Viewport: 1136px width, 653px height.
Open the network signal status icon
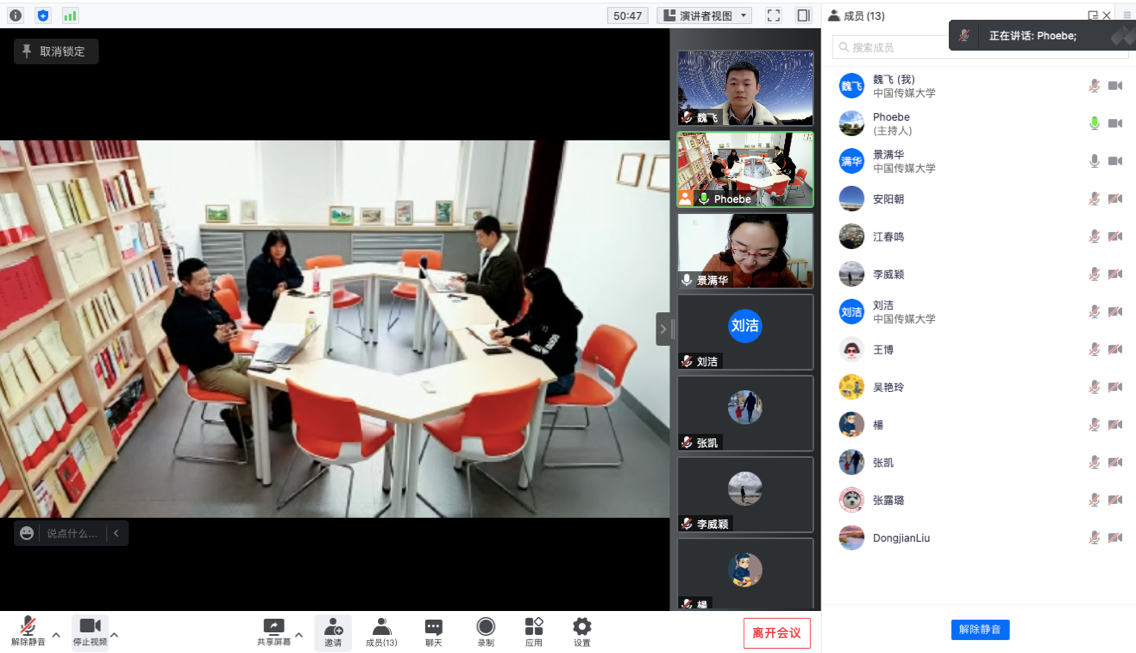point(70,16)
